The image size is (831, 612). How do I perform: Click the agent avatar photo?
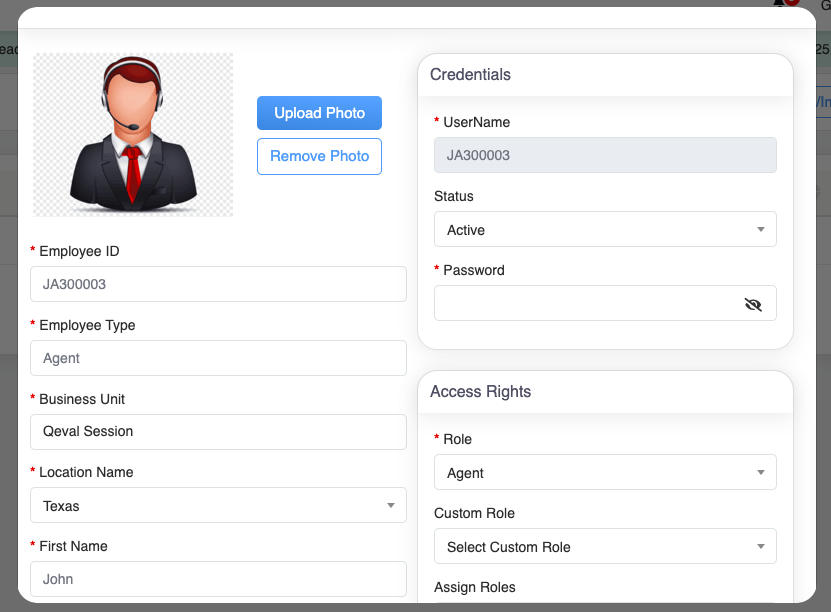[x=133, y=134]
